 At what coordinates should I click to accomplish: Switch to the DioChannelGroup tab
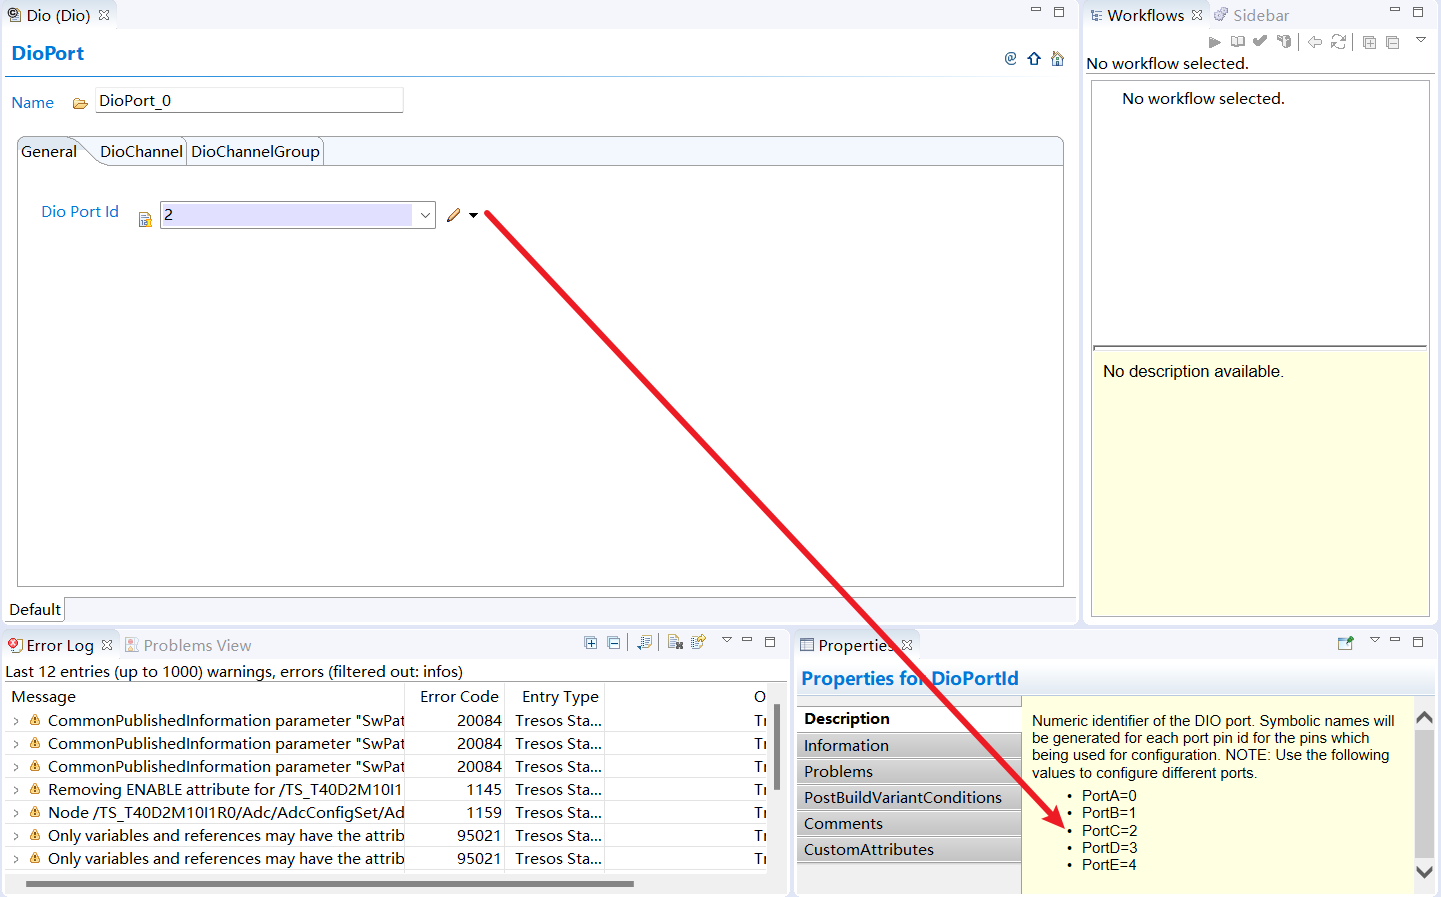[x=255, y=152]
